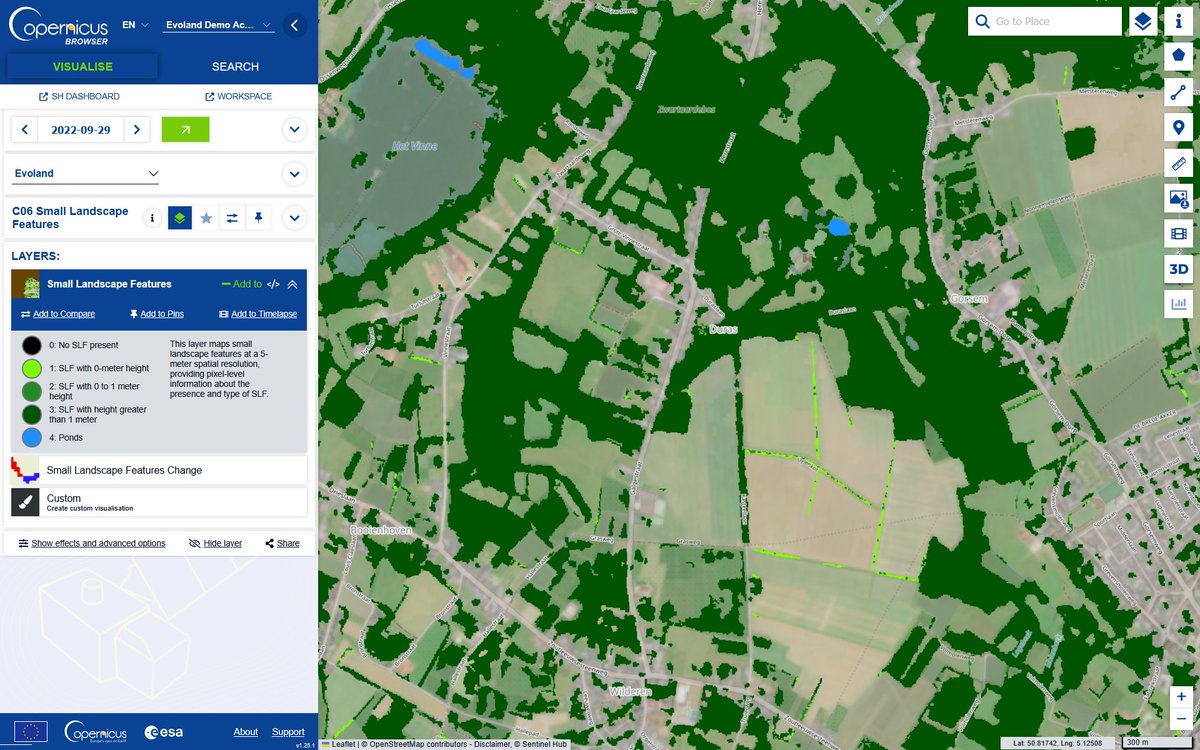The height and width of the screenshot is (750, 1200).
Task: Click the green arrow button beside date
Action: pos(185,129)
